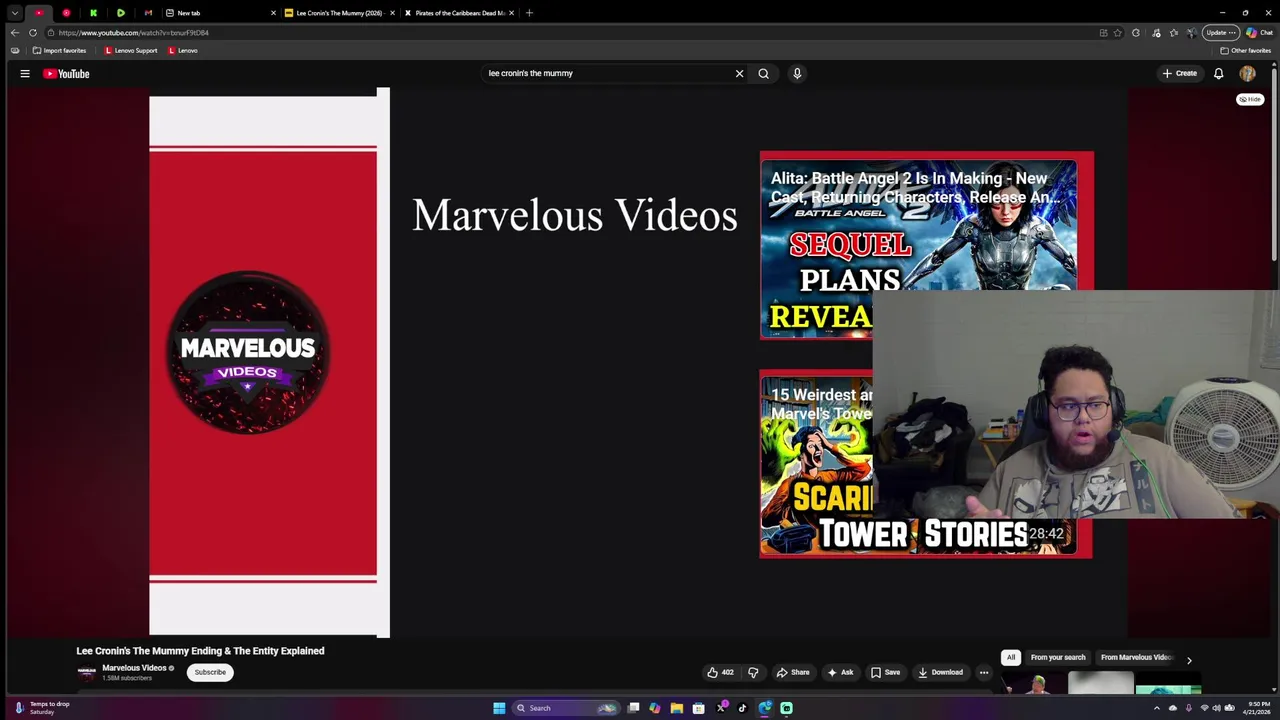This screenshot has height=720, width=1280.
Task: Open the Ask AI button
Action: pyautogui.click(x=840, y=672)
